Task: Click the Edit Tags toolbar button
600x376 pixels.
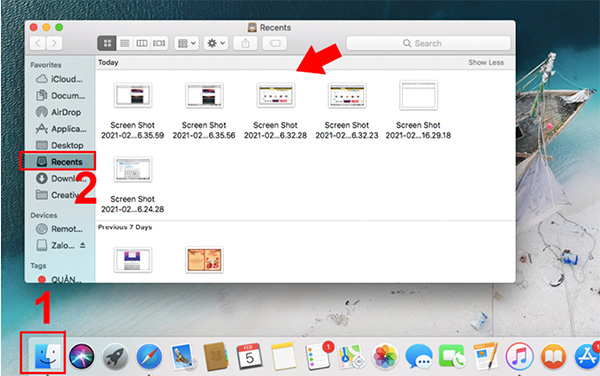Action: click(x=274, y=43)
